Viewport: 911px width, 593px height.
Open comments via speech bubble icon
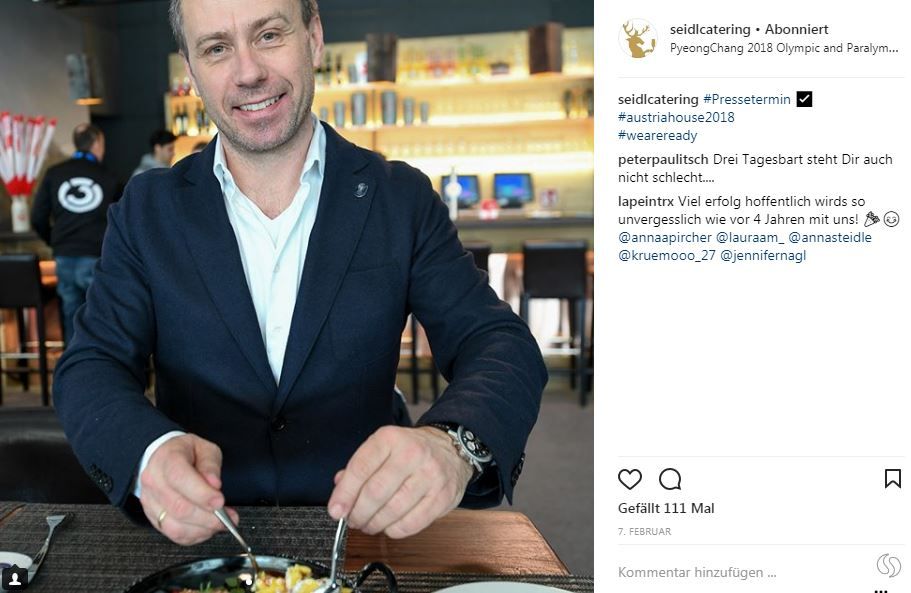click(x=670, y=479)
